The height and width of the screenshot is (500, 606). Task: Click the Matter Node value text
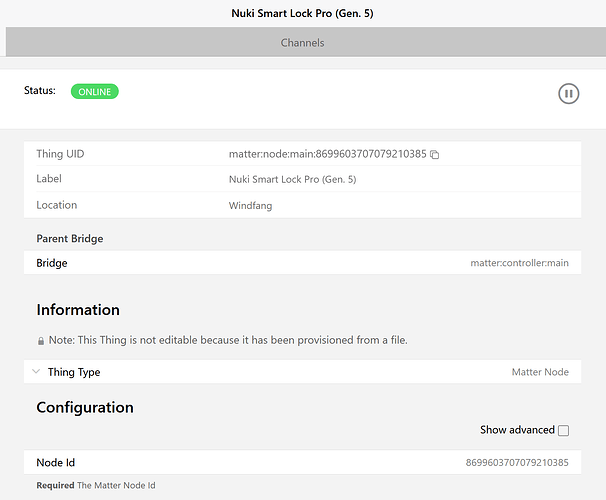tap(540, 372)
